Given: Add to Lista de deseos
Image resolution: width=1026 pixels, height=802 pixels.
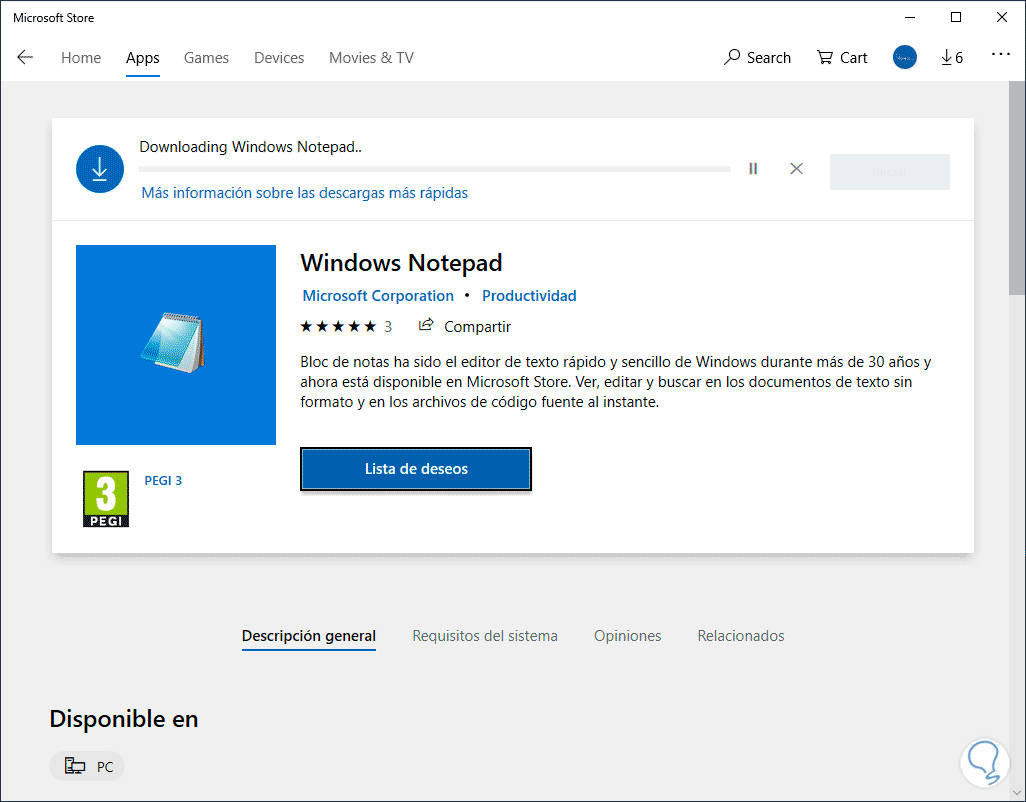Looking at the screenshot, I should tap(416, 469).
